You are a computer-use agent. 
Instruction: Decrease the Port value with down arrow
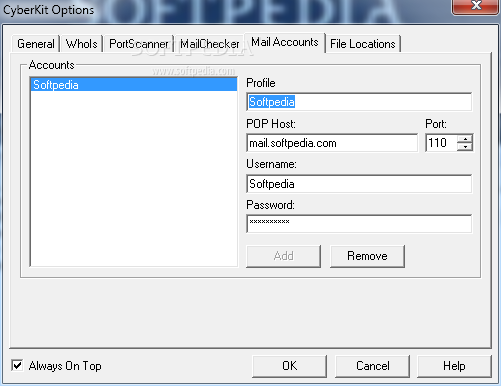[x=465, y=147]
